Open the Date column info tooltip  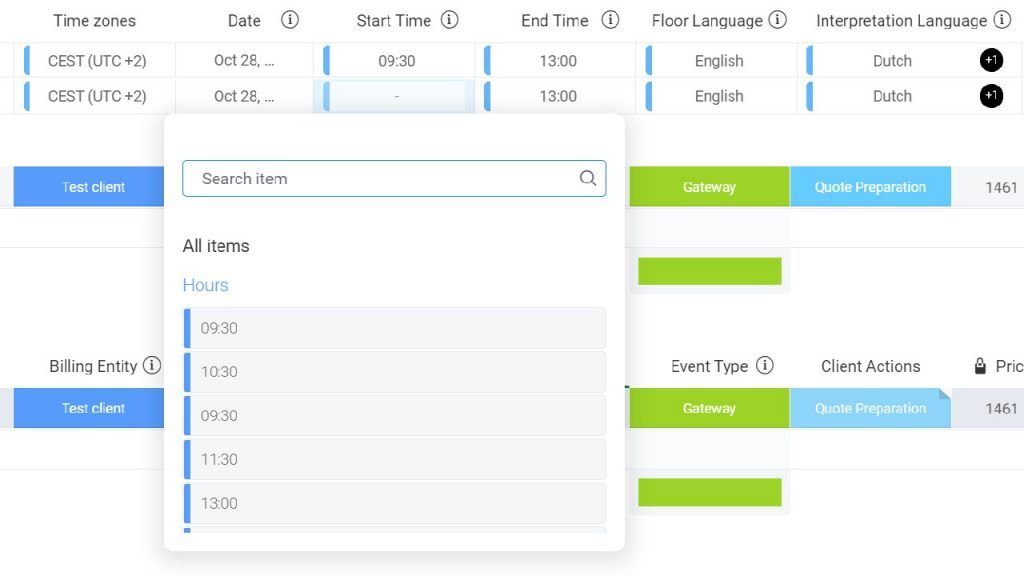point(290,19)
